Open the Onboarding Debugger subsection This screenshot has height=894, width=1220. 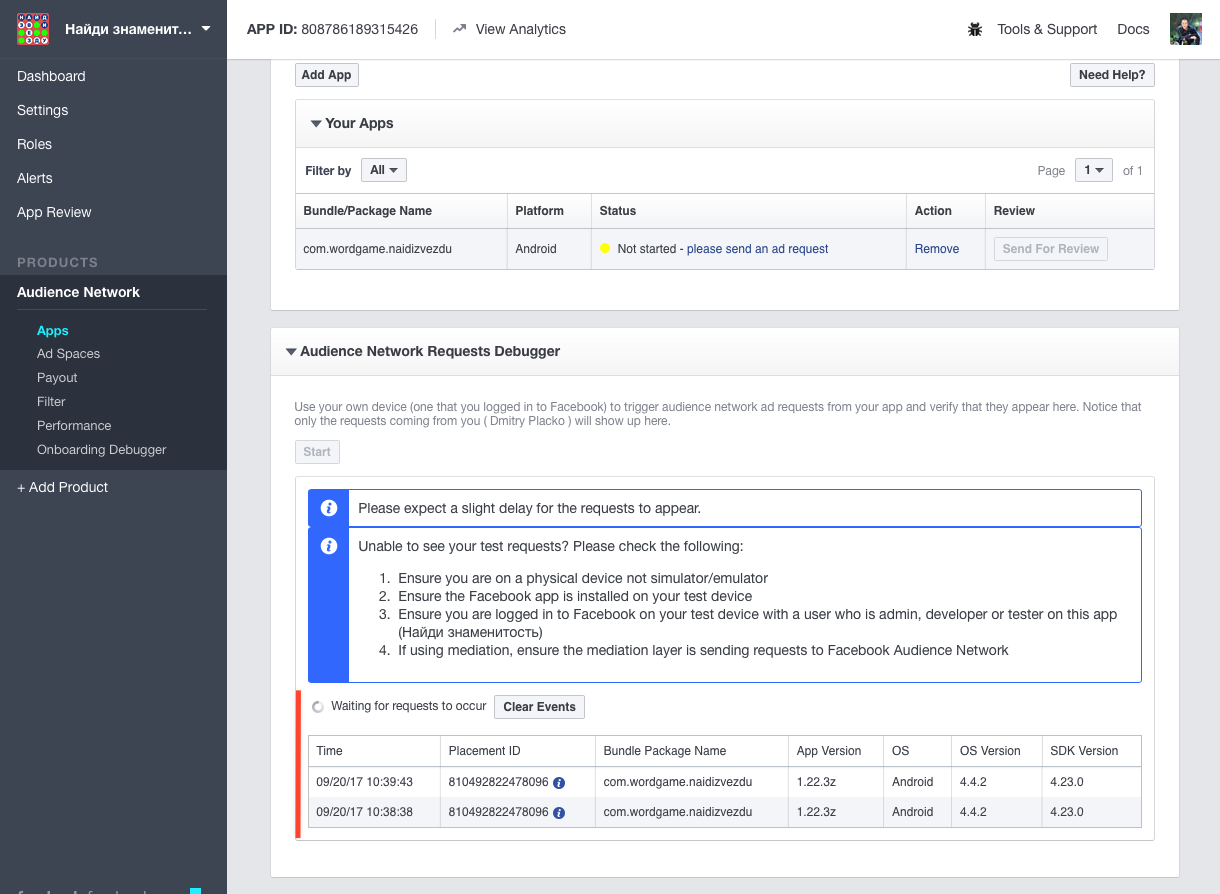coord(102,450)
